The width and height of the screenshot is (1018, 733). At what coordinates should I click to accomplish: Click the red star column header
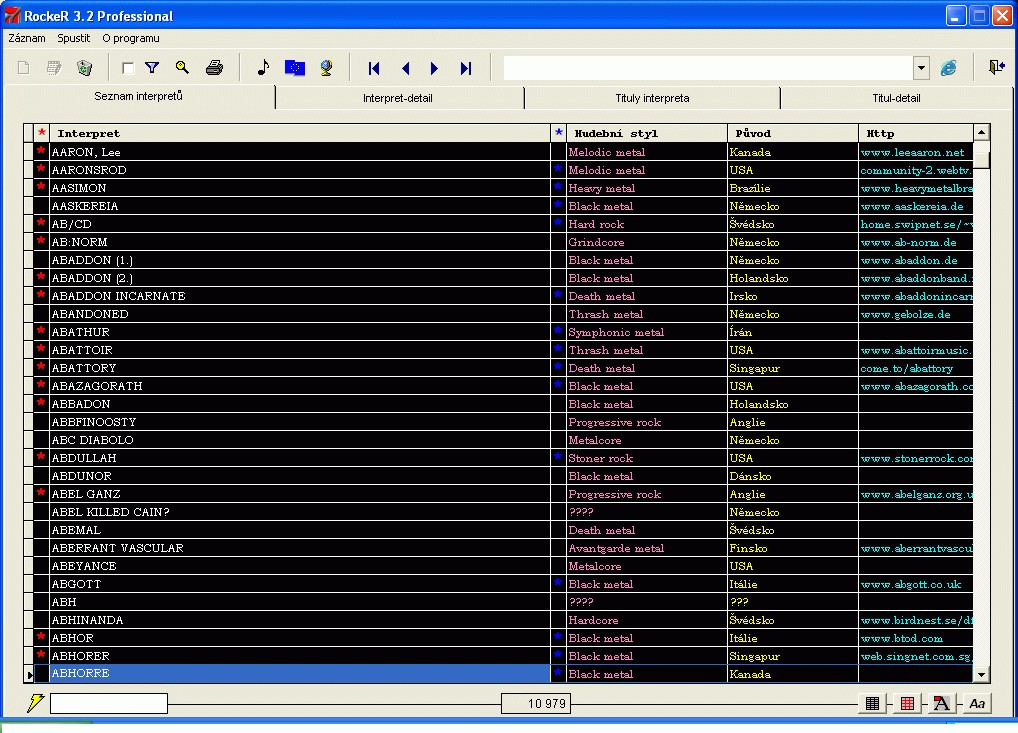click(42, 133)
